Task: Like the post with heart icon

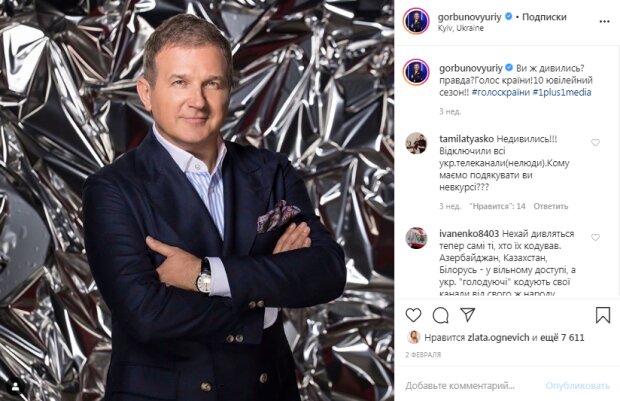Action: tap(413, 315)
